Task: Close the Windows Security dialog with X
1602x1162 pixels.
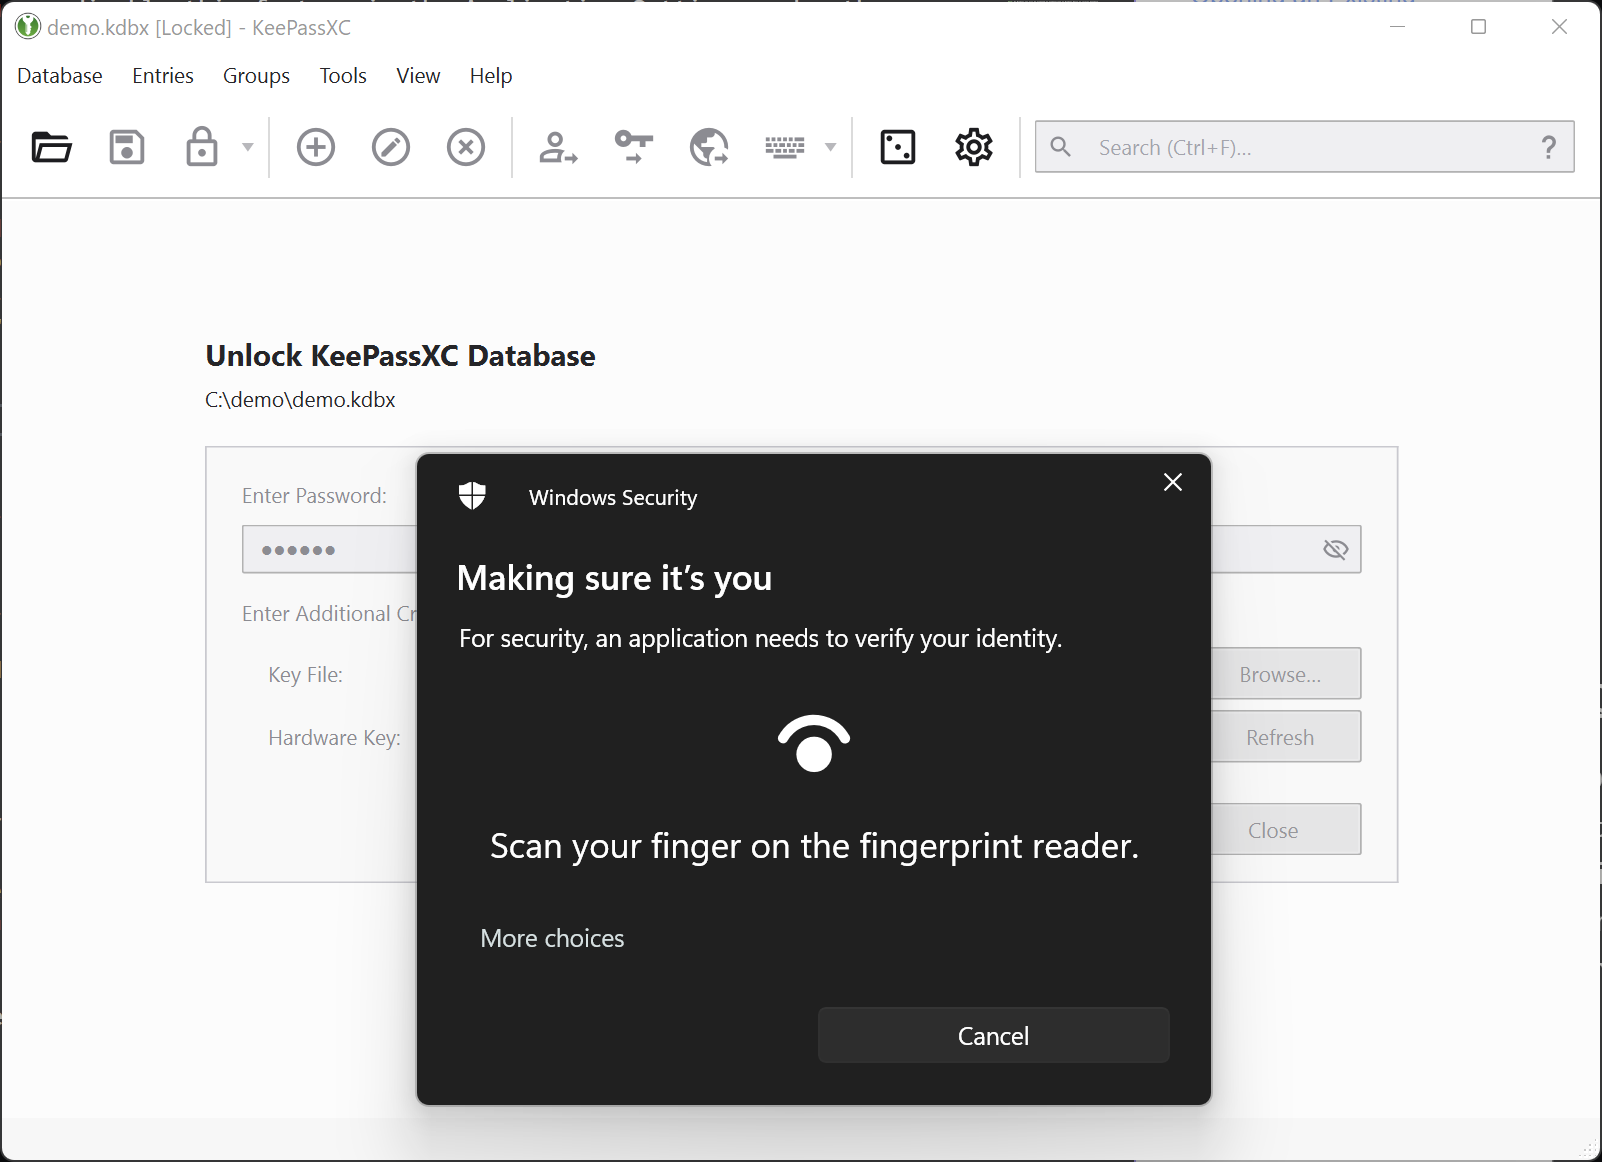Action: point(1173,482)
